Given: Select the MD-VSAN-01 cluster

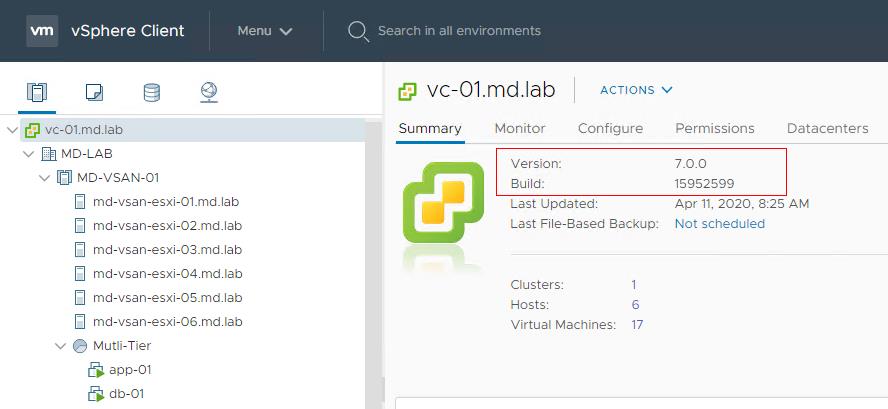Looking at the screenshot, I should coord(118,178).
